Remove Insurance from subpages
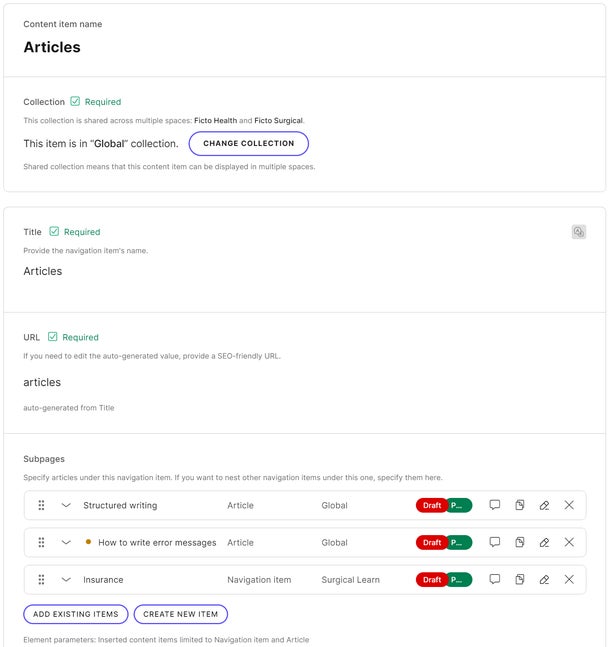This screenshot has height=647, width=608. click(x=569, y=579)
